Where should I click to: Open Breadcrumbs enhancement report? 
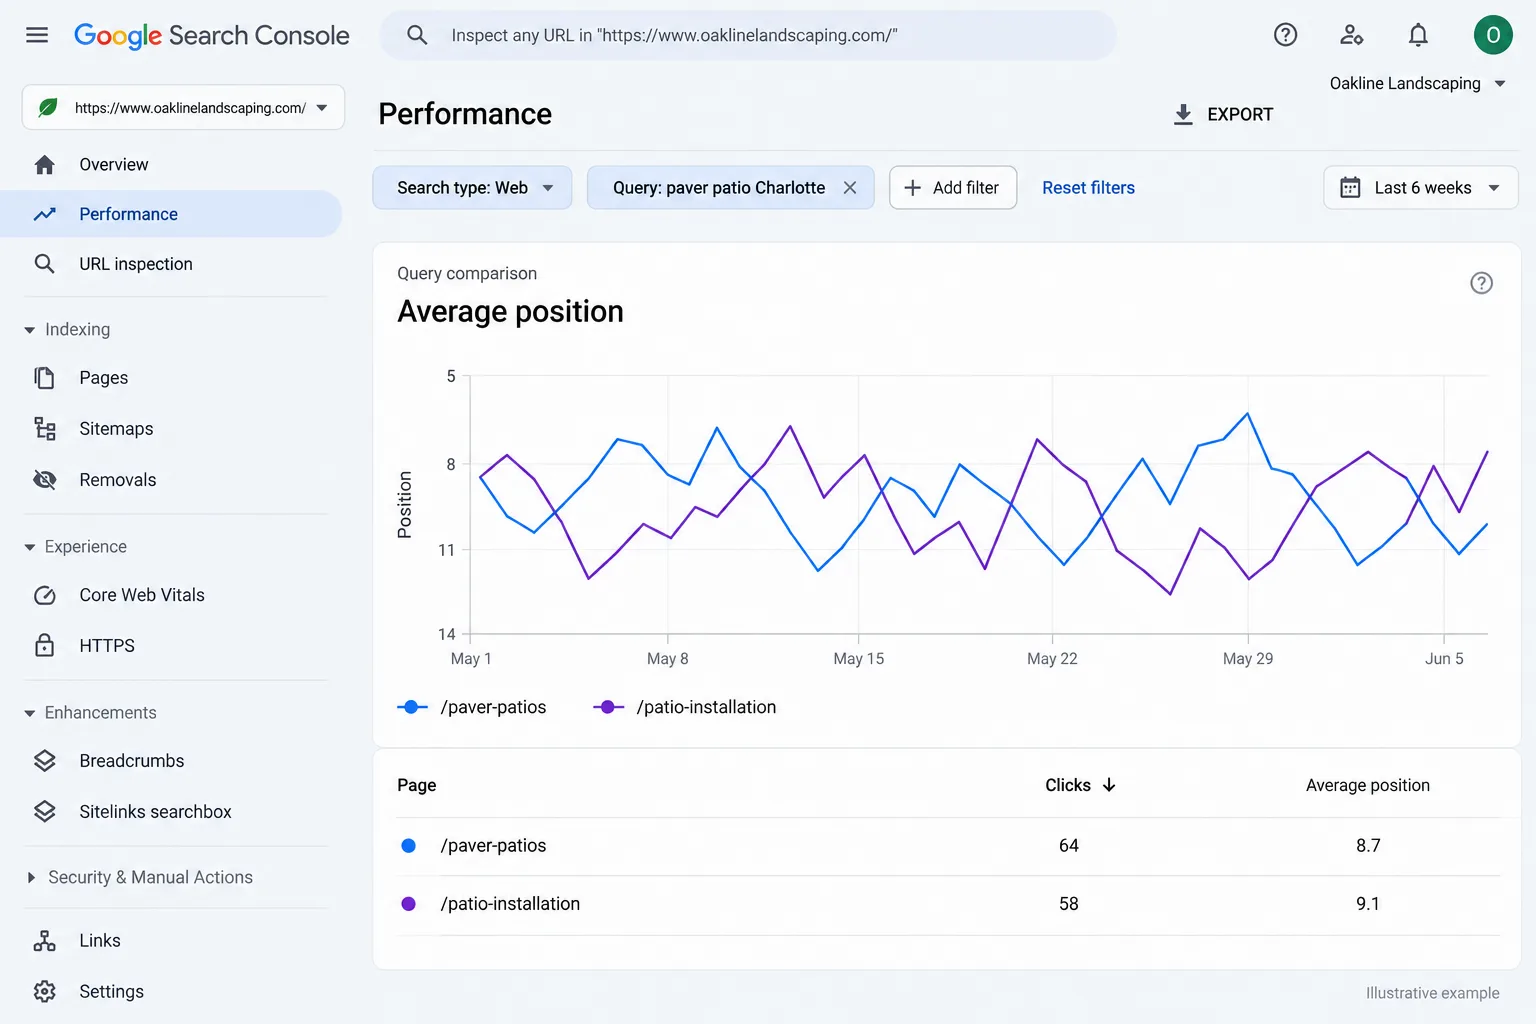pos(171,761)
